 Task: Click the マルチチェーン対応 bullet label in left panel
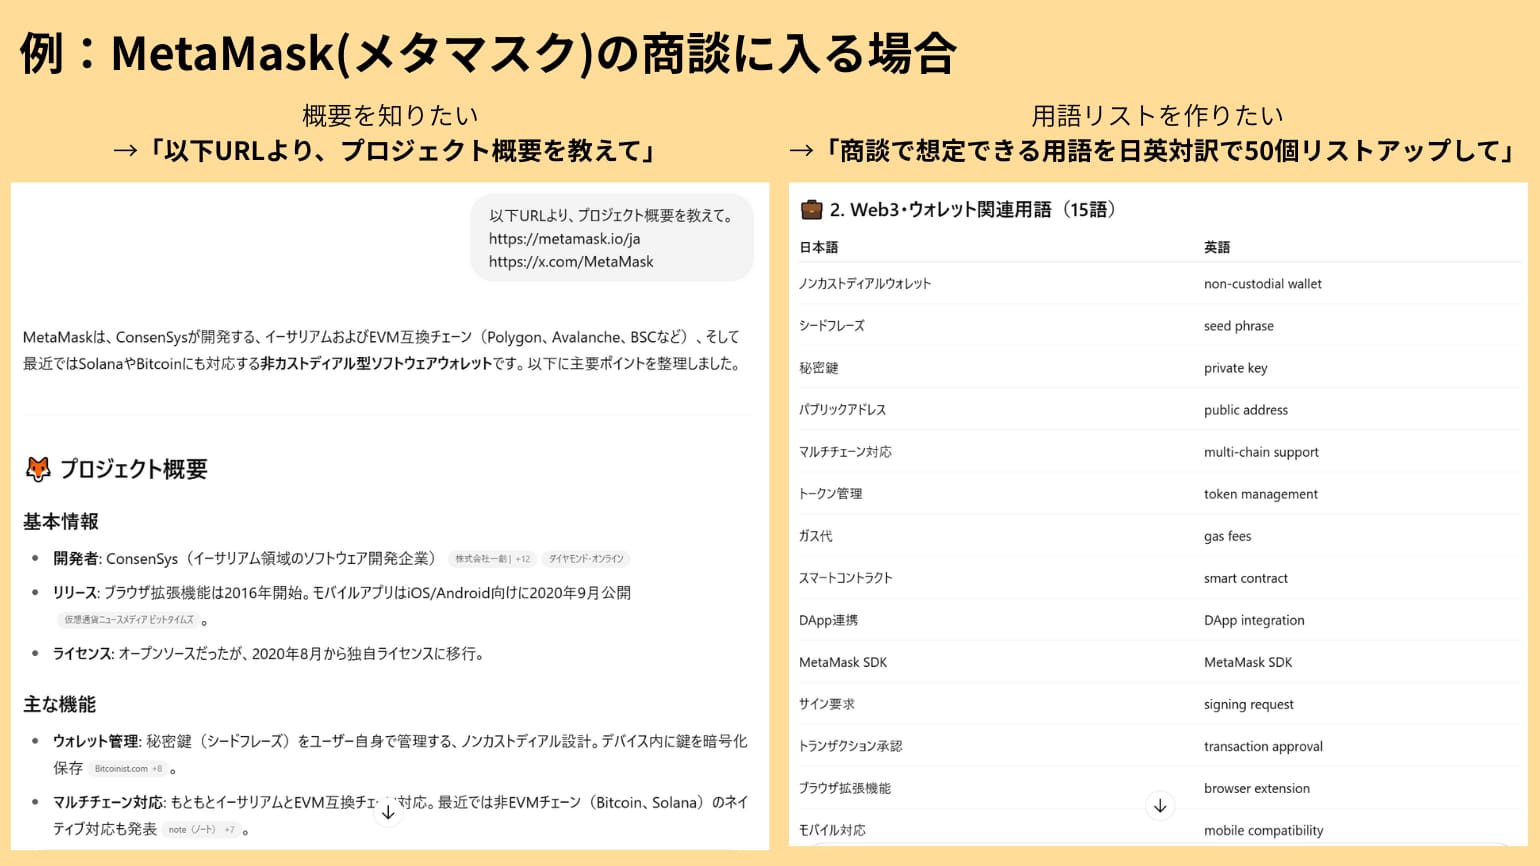[109, 803]
